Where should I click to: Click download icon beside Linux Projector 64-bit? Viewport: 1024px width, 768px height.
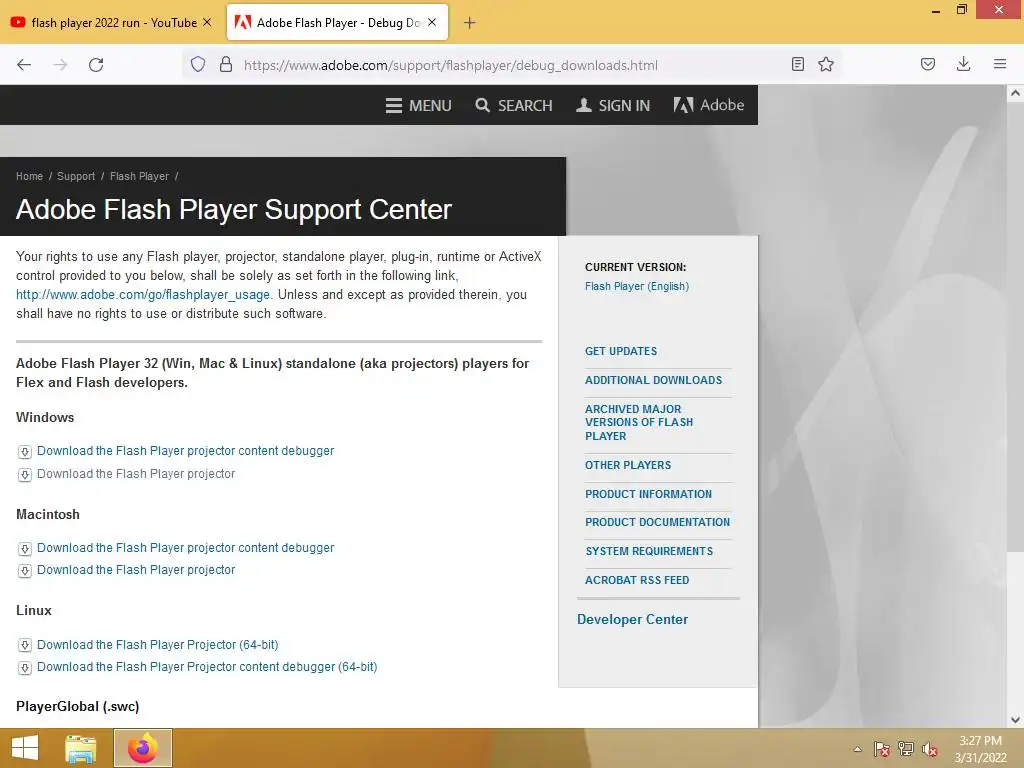(x=25, y=645)
